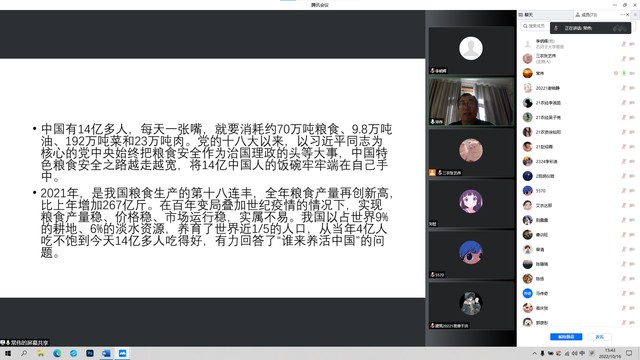Open the far-right panel menu above members list

(635, 15)
